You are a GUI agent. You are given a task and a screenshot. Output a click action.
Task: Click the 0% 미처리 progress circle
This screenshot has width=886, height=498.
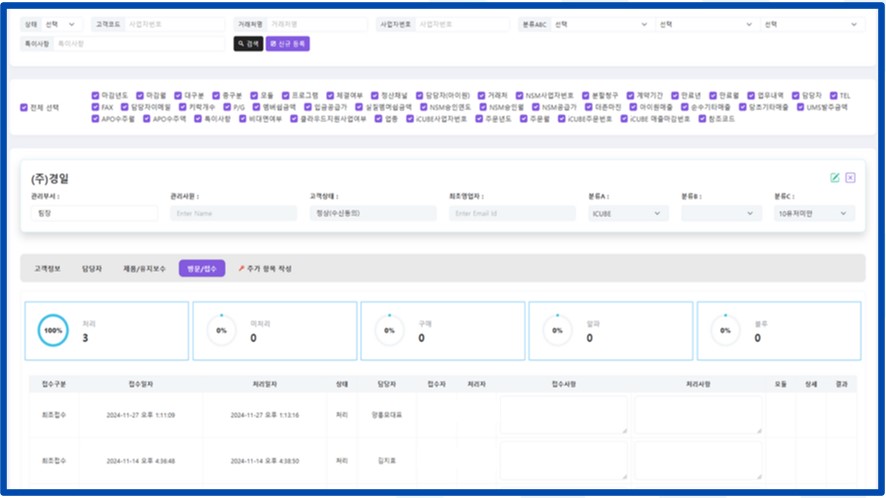(221, 331)
